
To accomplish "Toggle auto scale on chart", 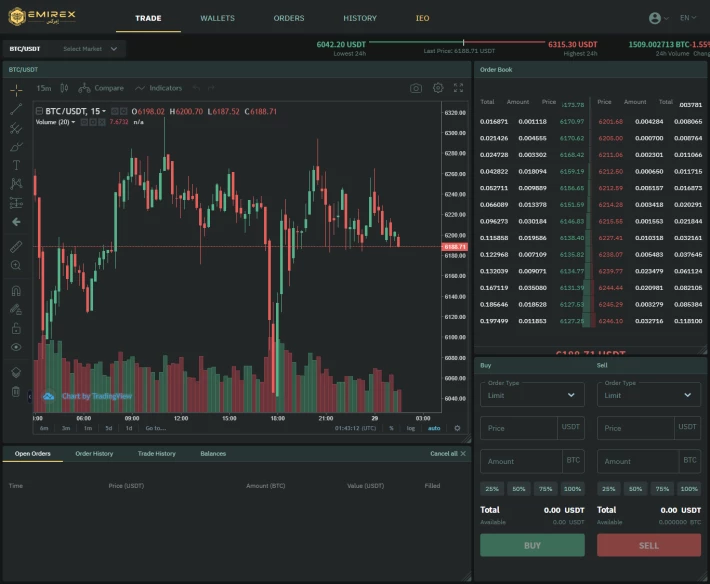I will click(x=434, y=428).
